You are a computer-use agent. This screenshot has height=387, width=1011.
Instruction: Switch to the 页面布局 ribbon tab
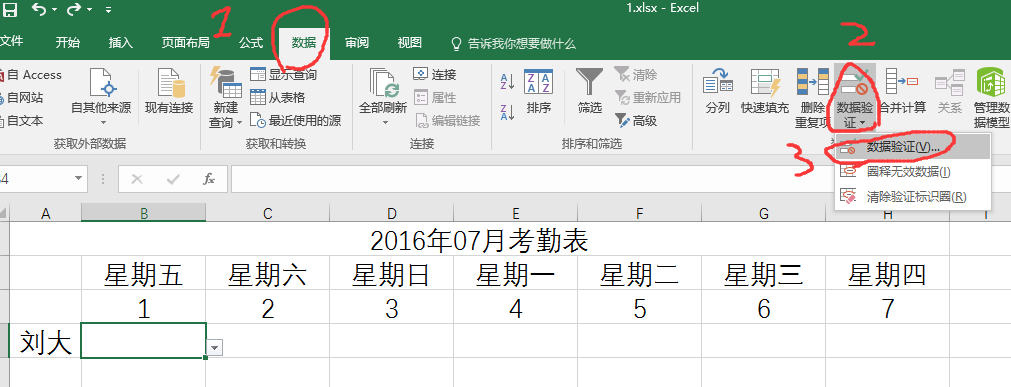coord(186,43)
